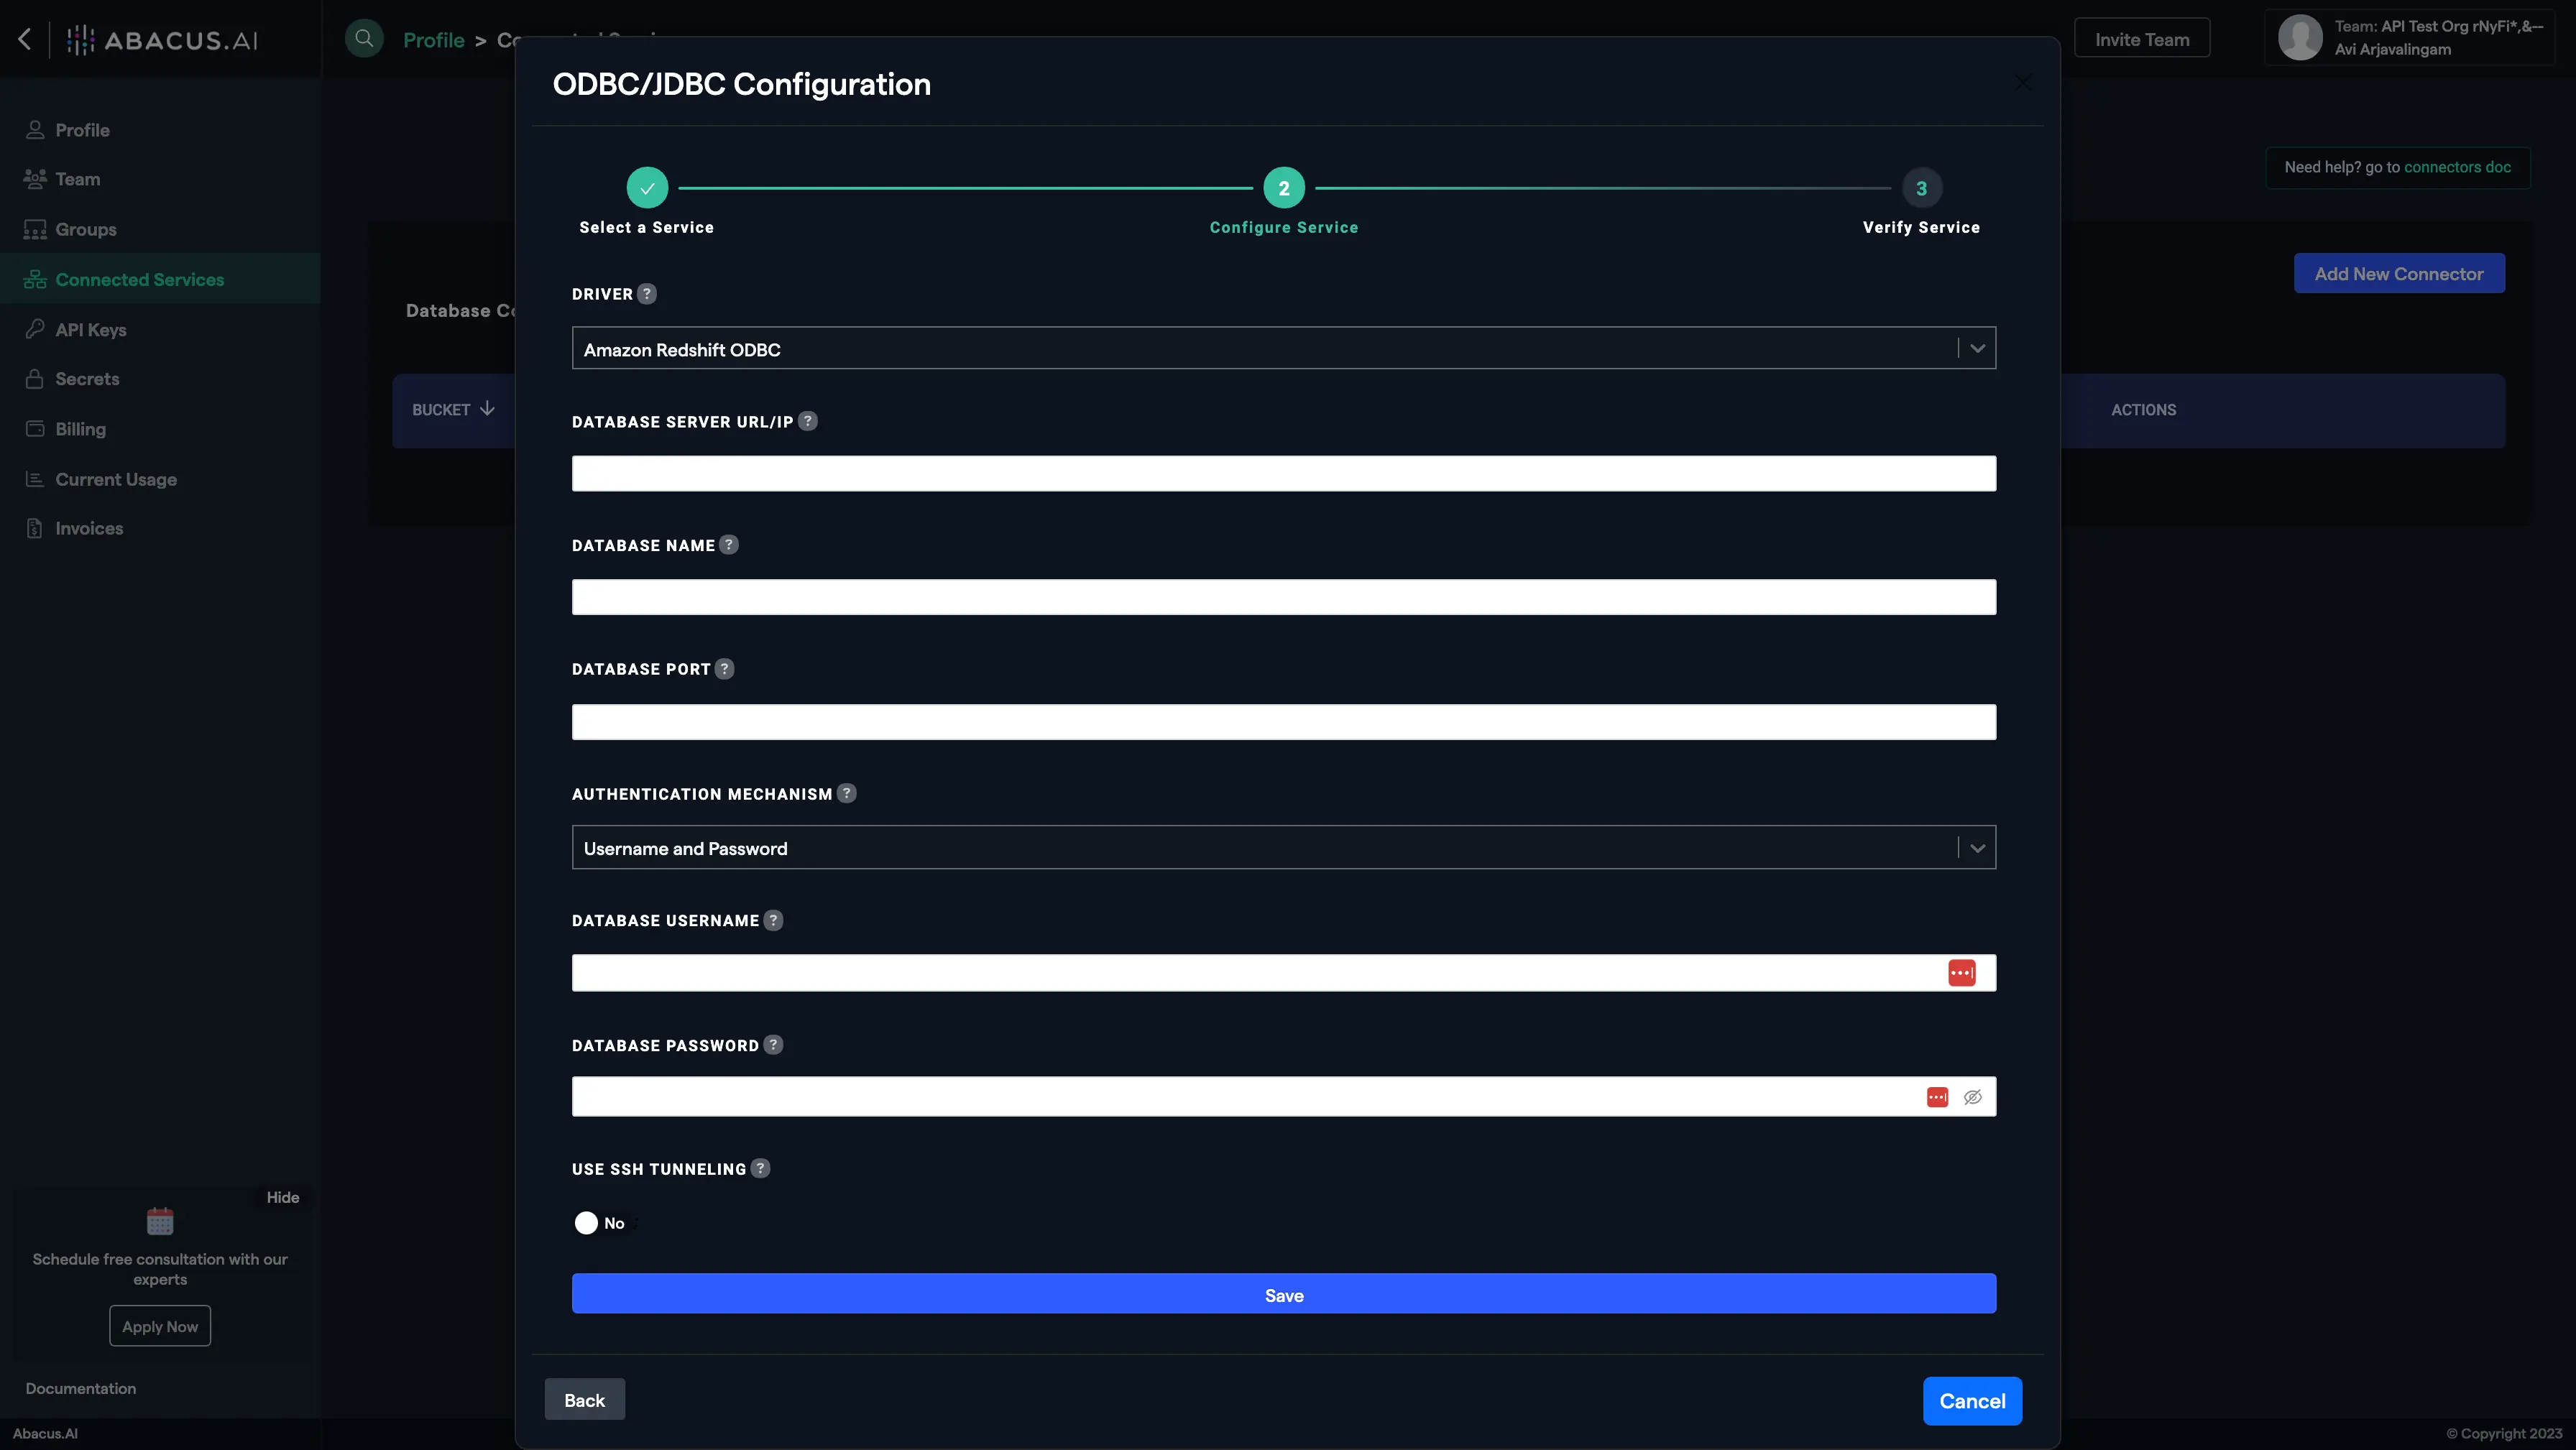Focus the Database Name input field
Image resolution: width=2576 pixels, height=1450 pixels.
click(1284, 597)
